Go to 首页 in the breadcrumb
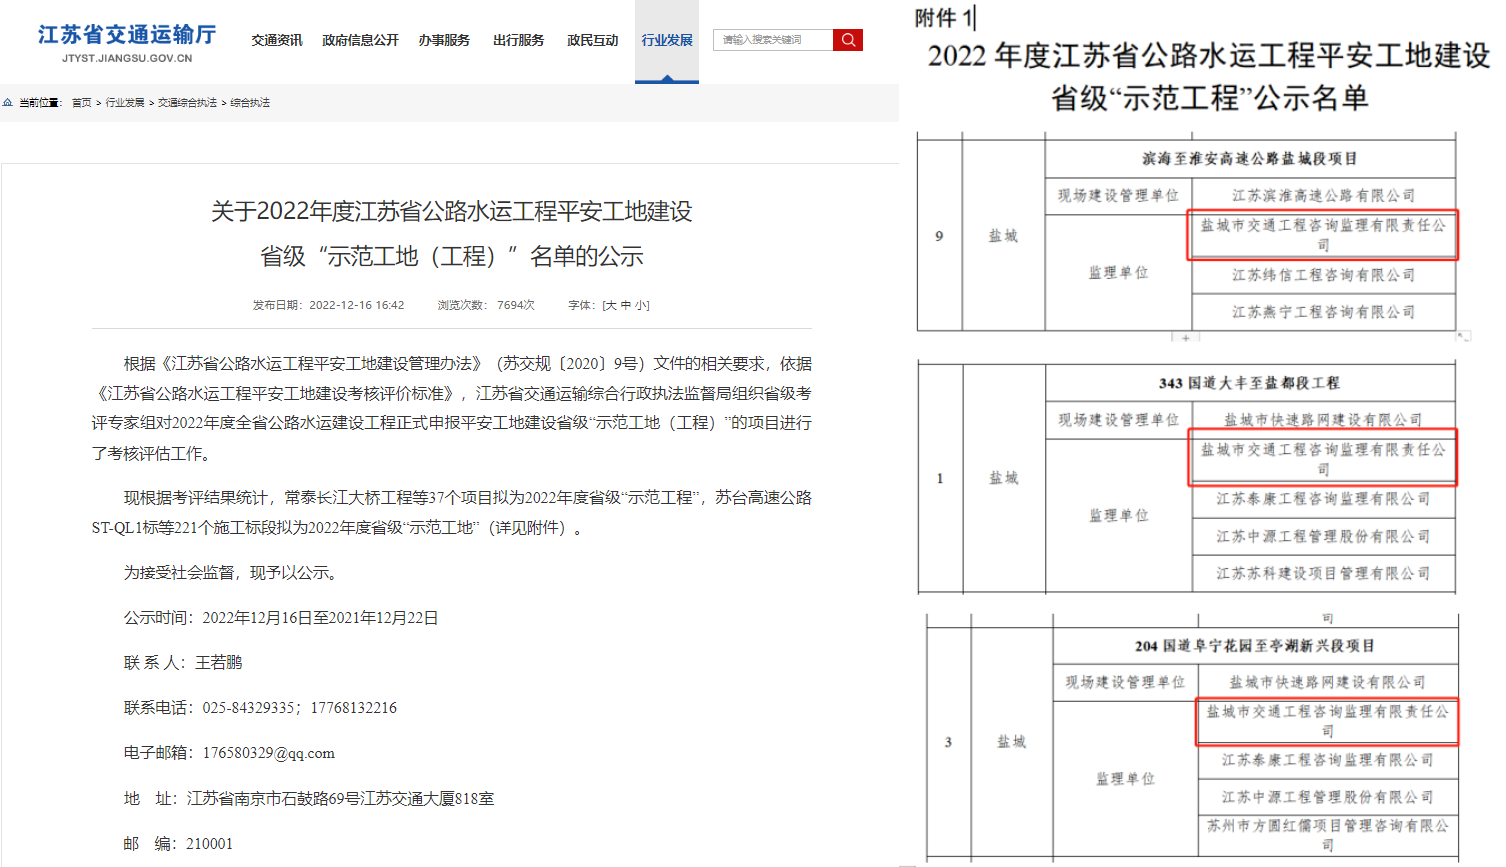The image size is (1506, 867). click(82, 103)
